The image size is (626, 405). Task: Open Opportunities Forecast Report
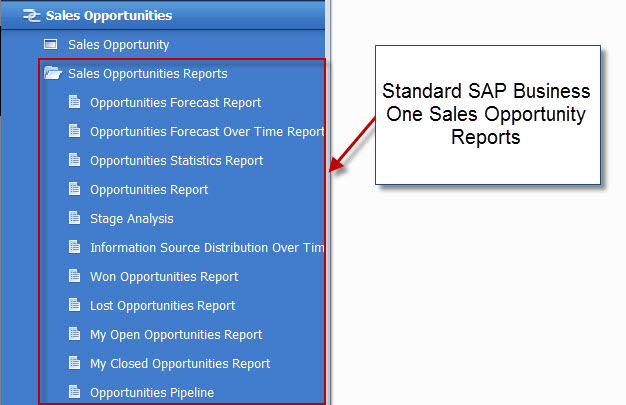click(x=175, y=103)
